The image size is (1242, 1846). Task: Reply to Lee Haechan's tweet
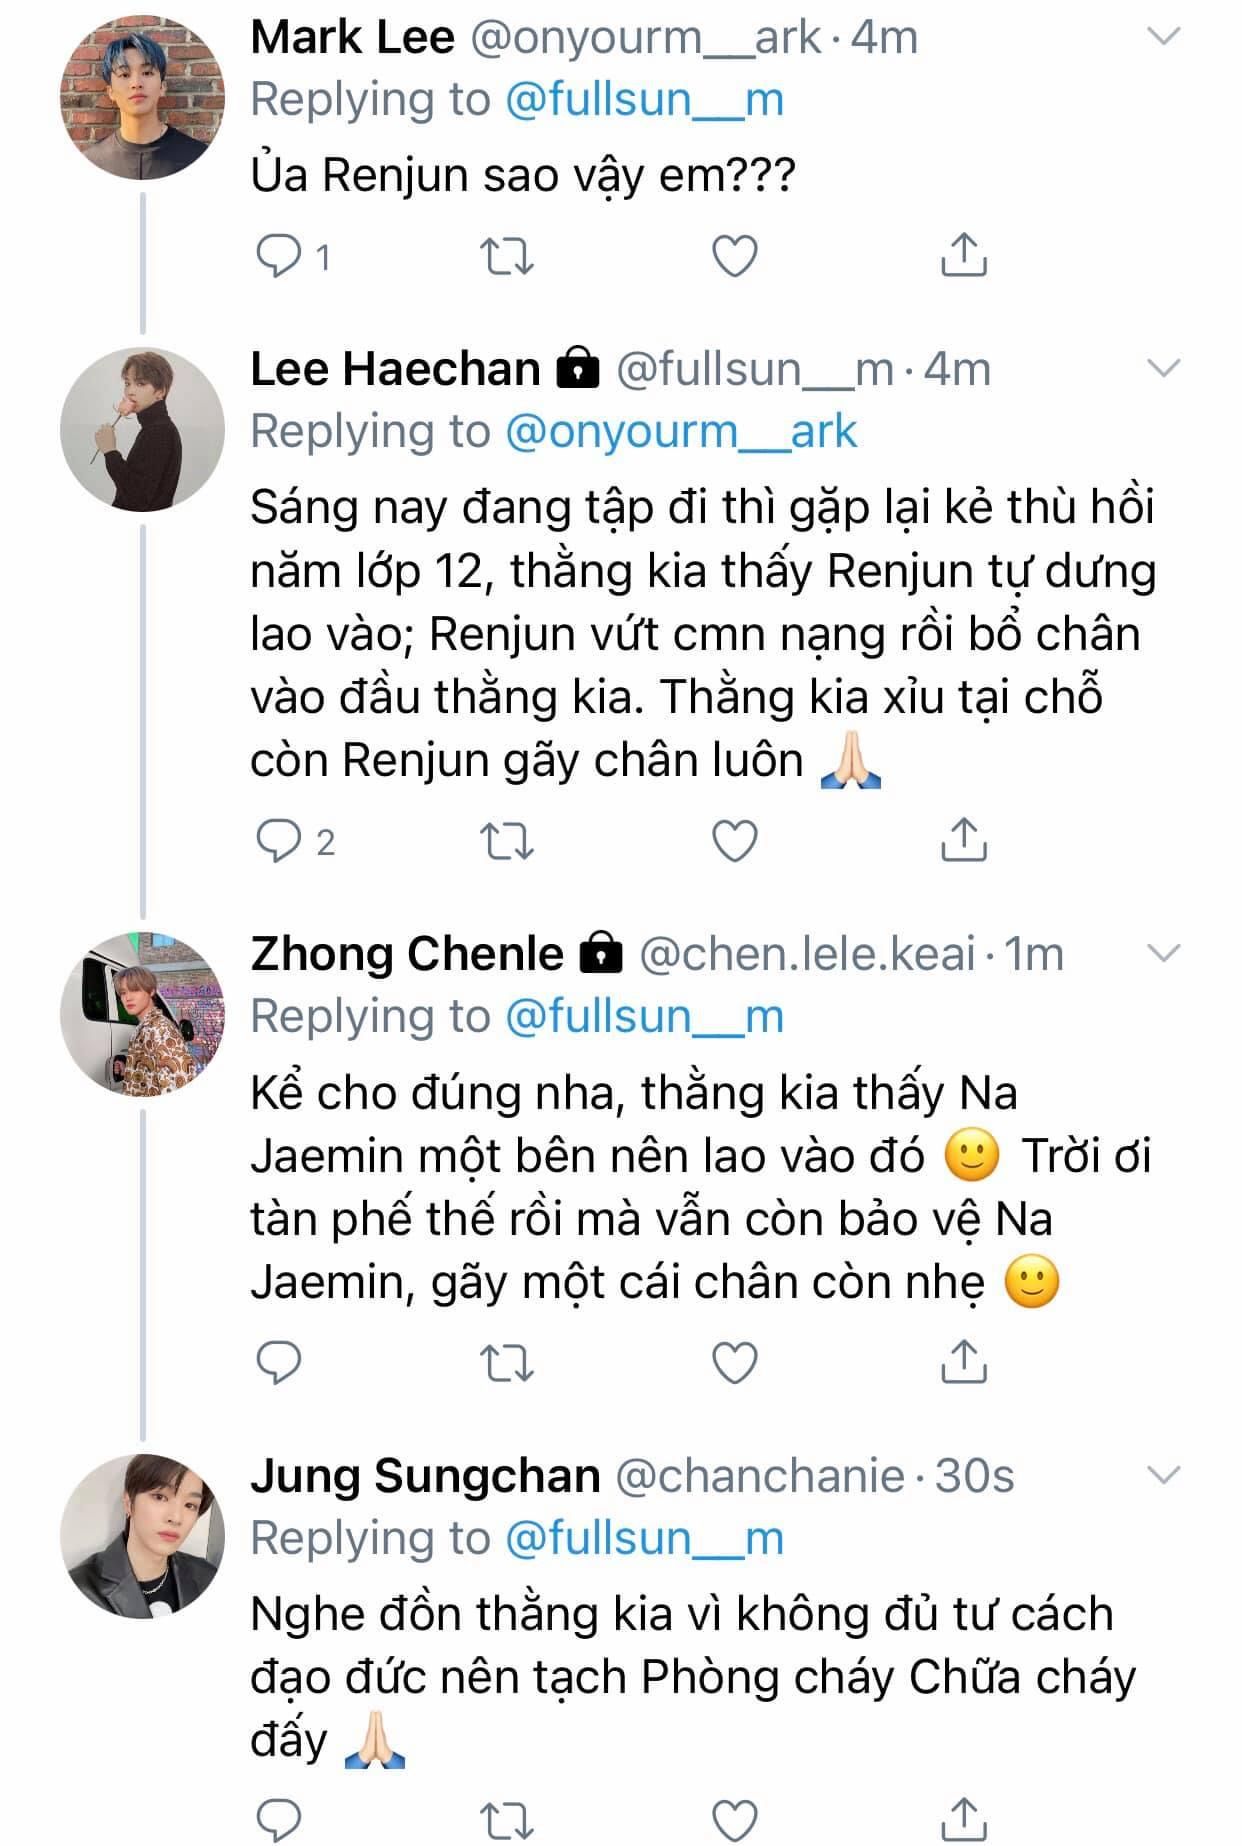[x=279, y=842]
